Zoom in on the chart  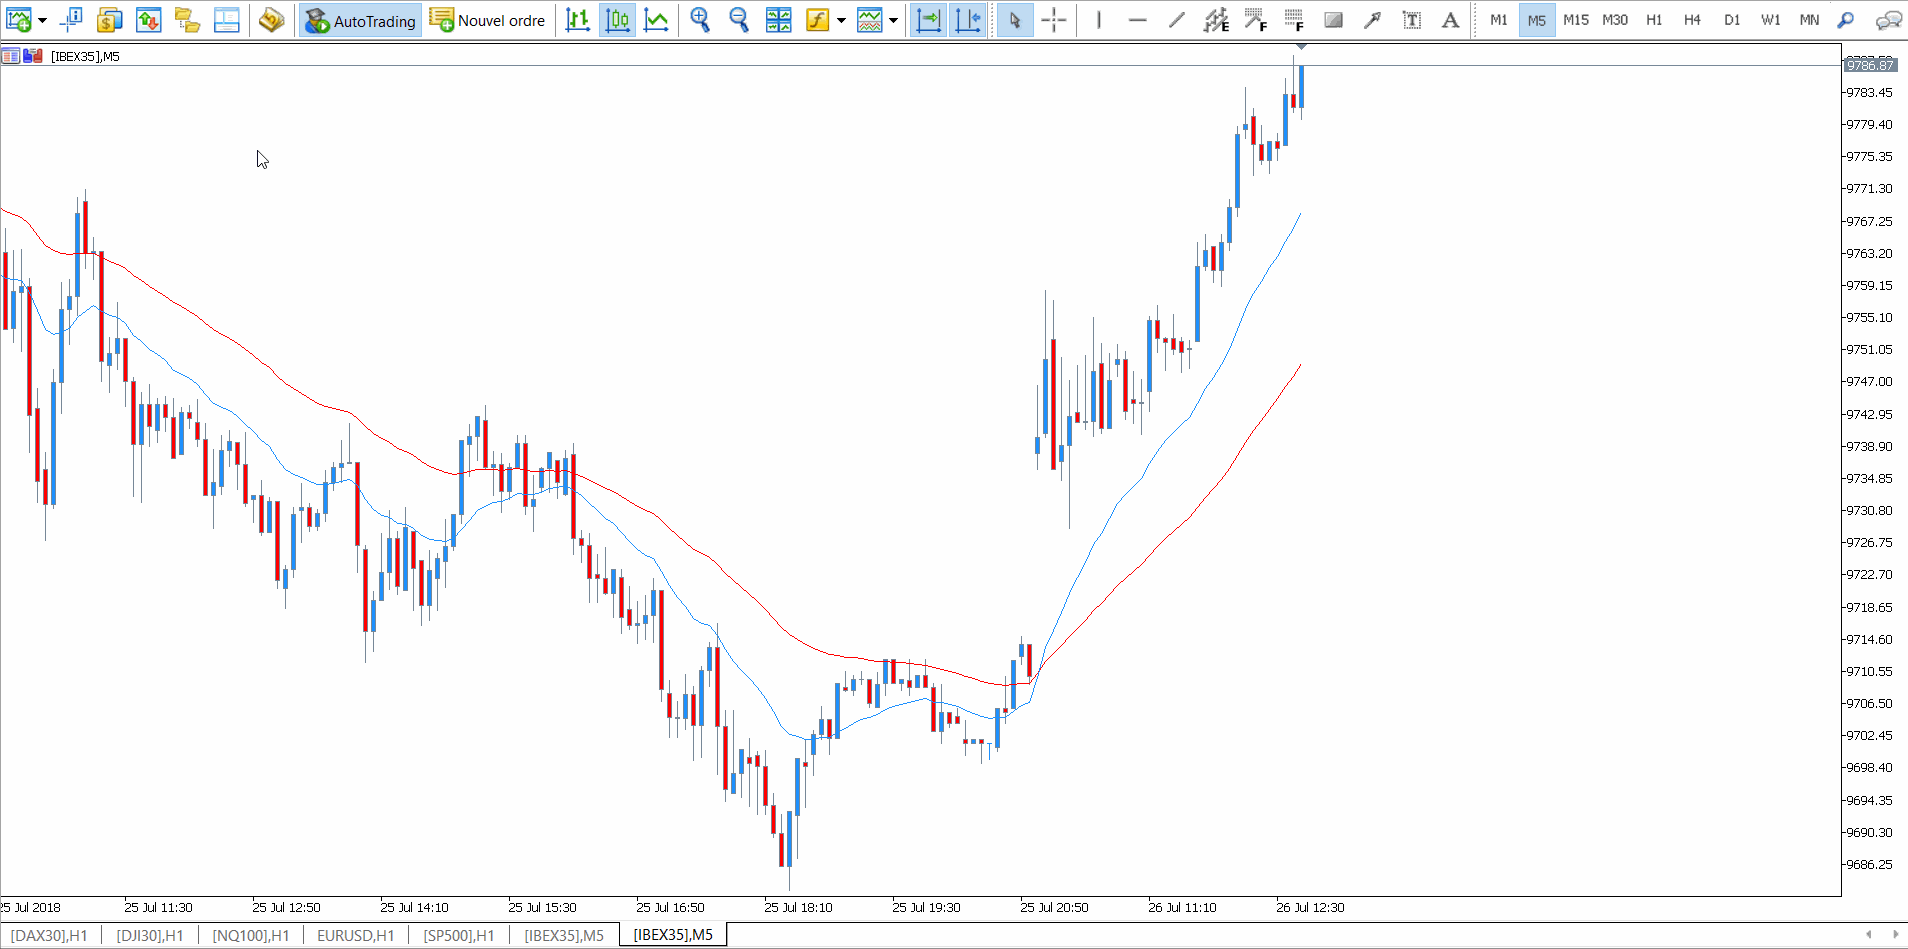pyautogui.click(x=700, y=20)
